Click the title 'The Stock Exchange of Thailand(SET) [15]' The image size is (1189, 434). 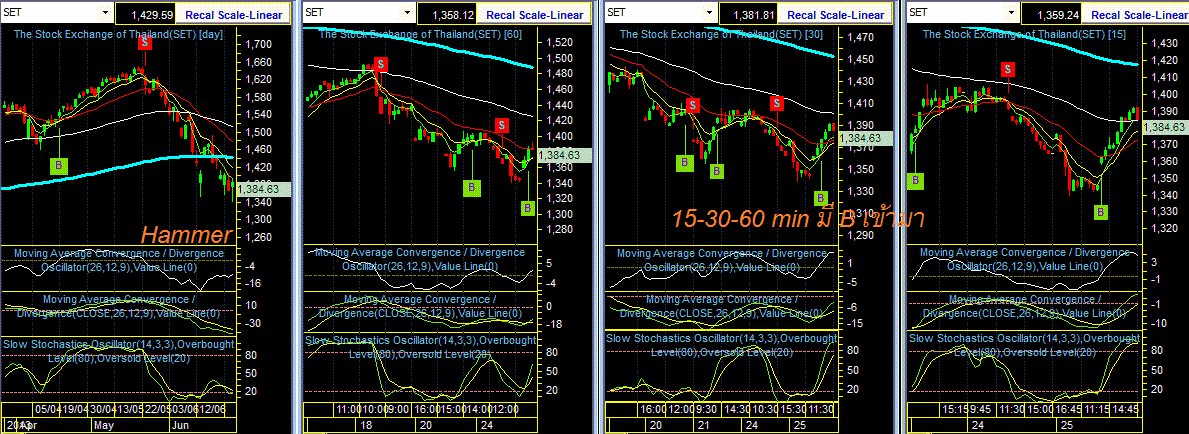pos(1022,35)
